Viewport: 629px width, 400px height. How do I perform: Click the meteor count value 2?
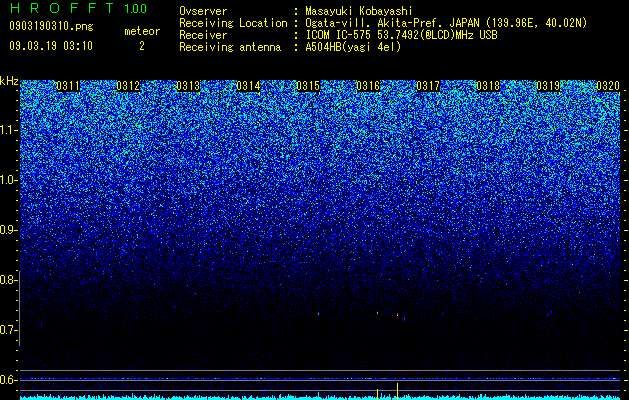[x=142, y=46]
